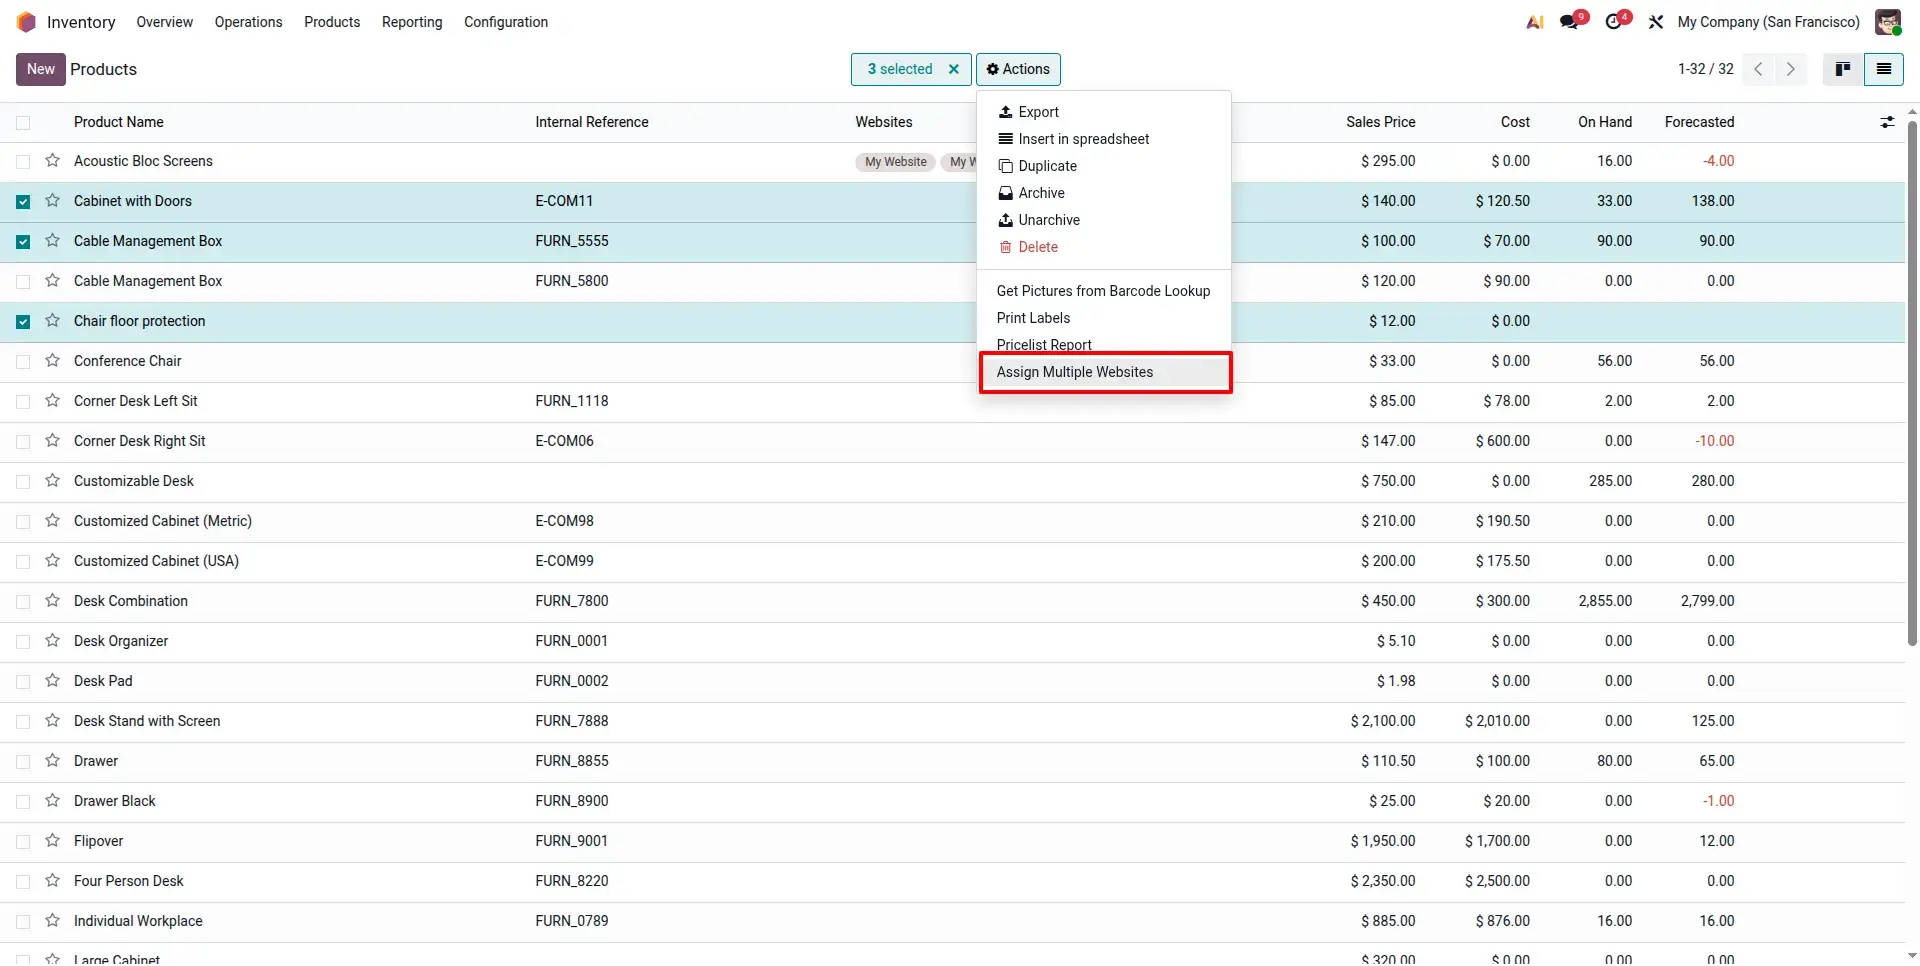
Task: Select Unarchive in the Actions menu
Action: [1104, 220]
